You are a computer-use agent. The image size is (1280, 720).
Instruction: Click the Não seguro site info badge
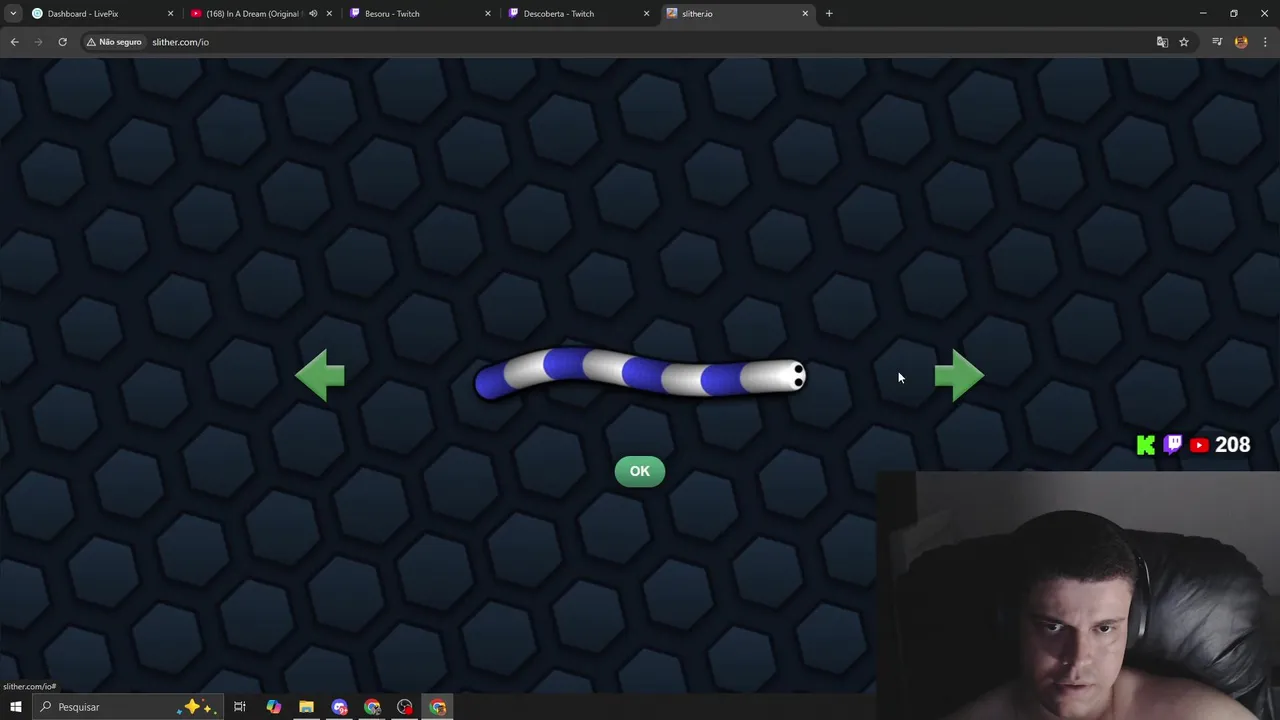pyautogui.click(x=114, y=42)
